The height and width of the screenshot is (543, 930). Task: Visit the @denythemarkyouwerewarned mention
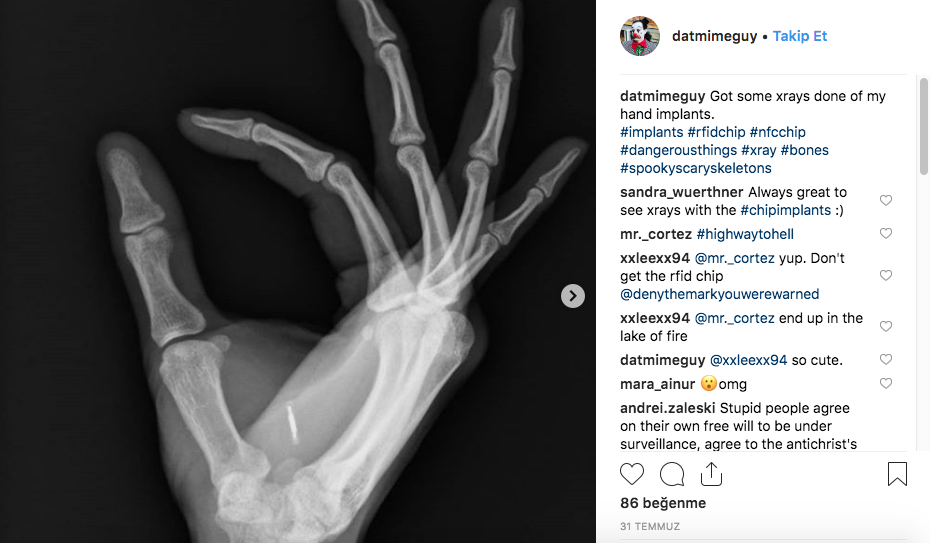pyautogui.click(x=719, y=294)
